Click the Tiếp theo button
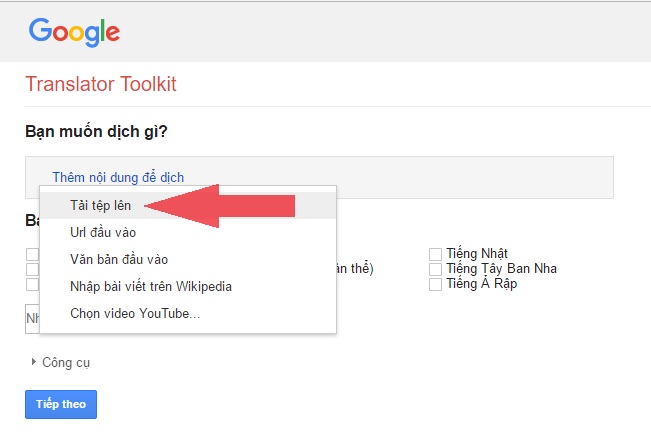This screenshot has height=437, width=651. pos(61,404)
